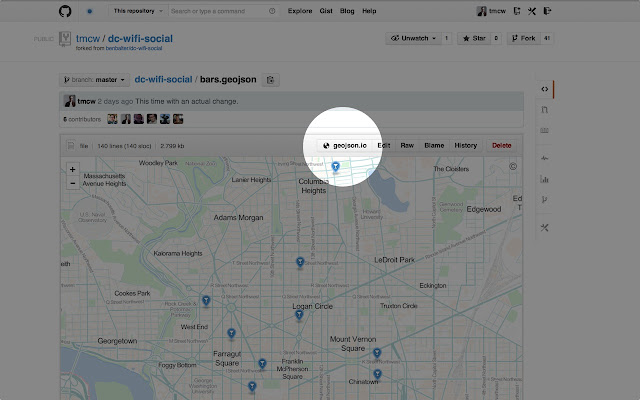Zoom out of the map with minus
This screenshot has height=400, width=640.
(x=73, y=183)
